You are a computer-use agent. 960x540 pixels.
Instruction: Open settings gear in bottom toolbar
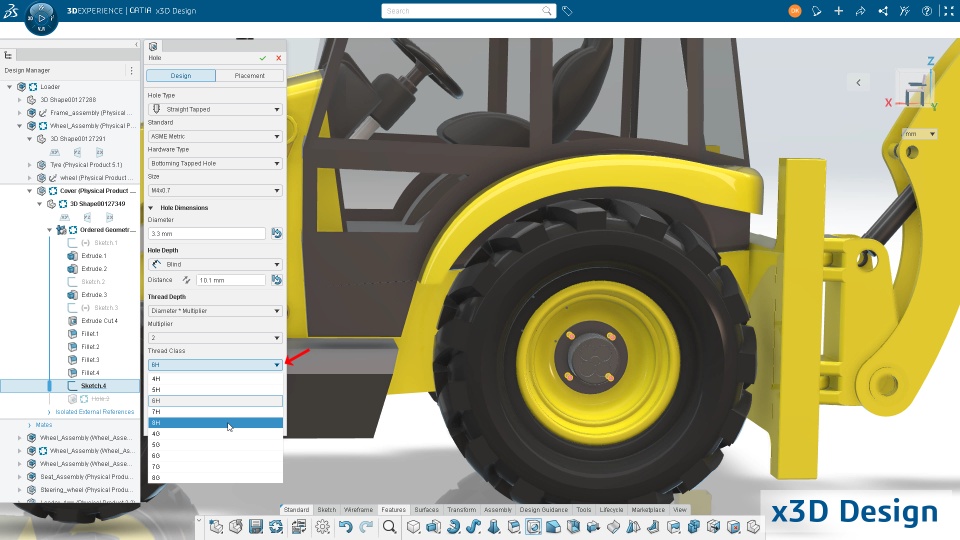pyautogui.click(x=323, y=527)
